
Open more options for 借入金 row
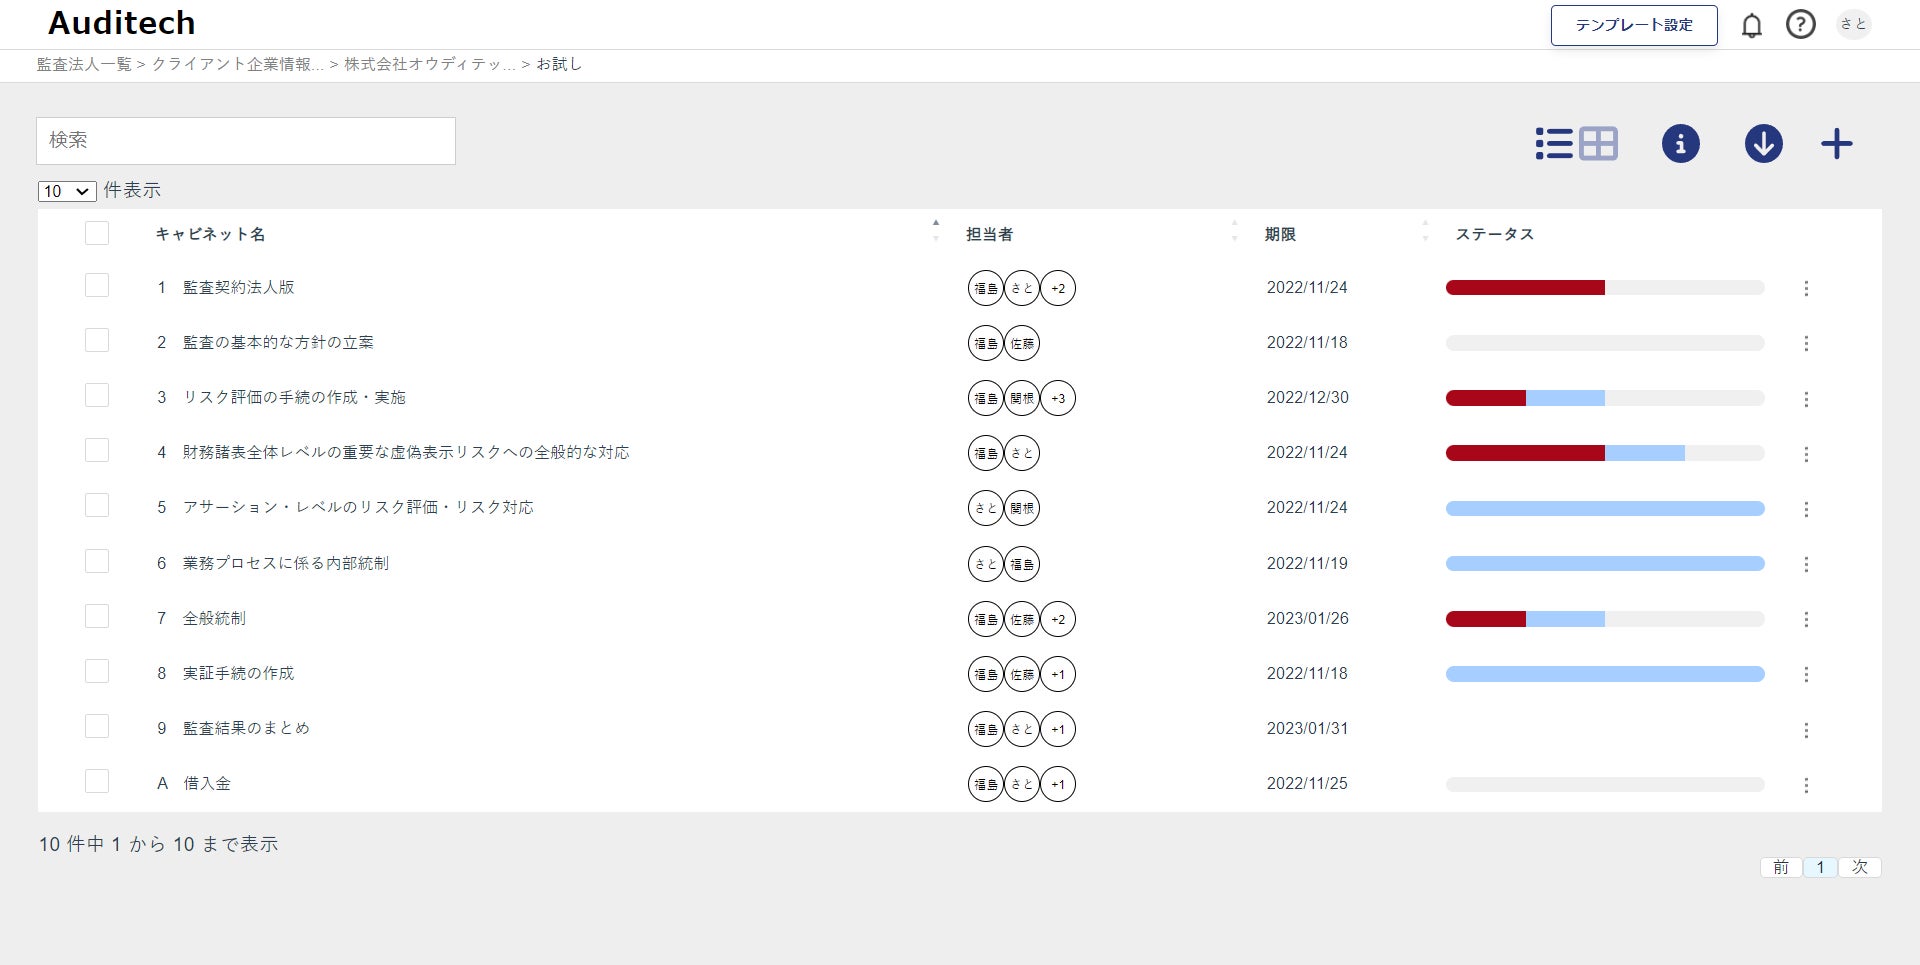tap(1806, 785)
